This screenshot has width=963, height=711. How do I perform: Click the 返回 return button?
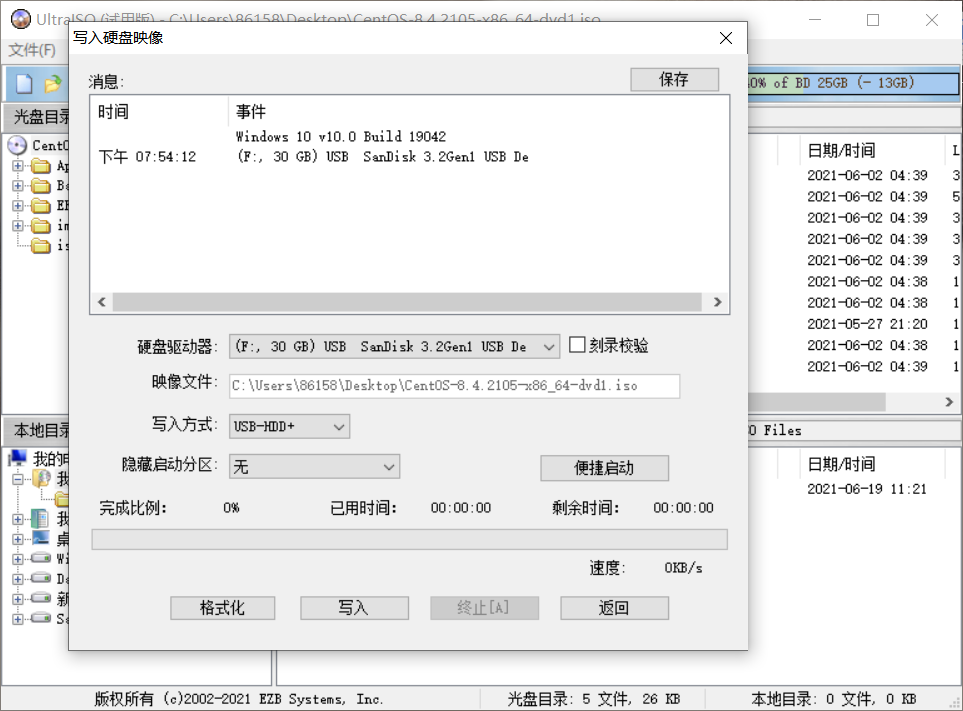614,608
